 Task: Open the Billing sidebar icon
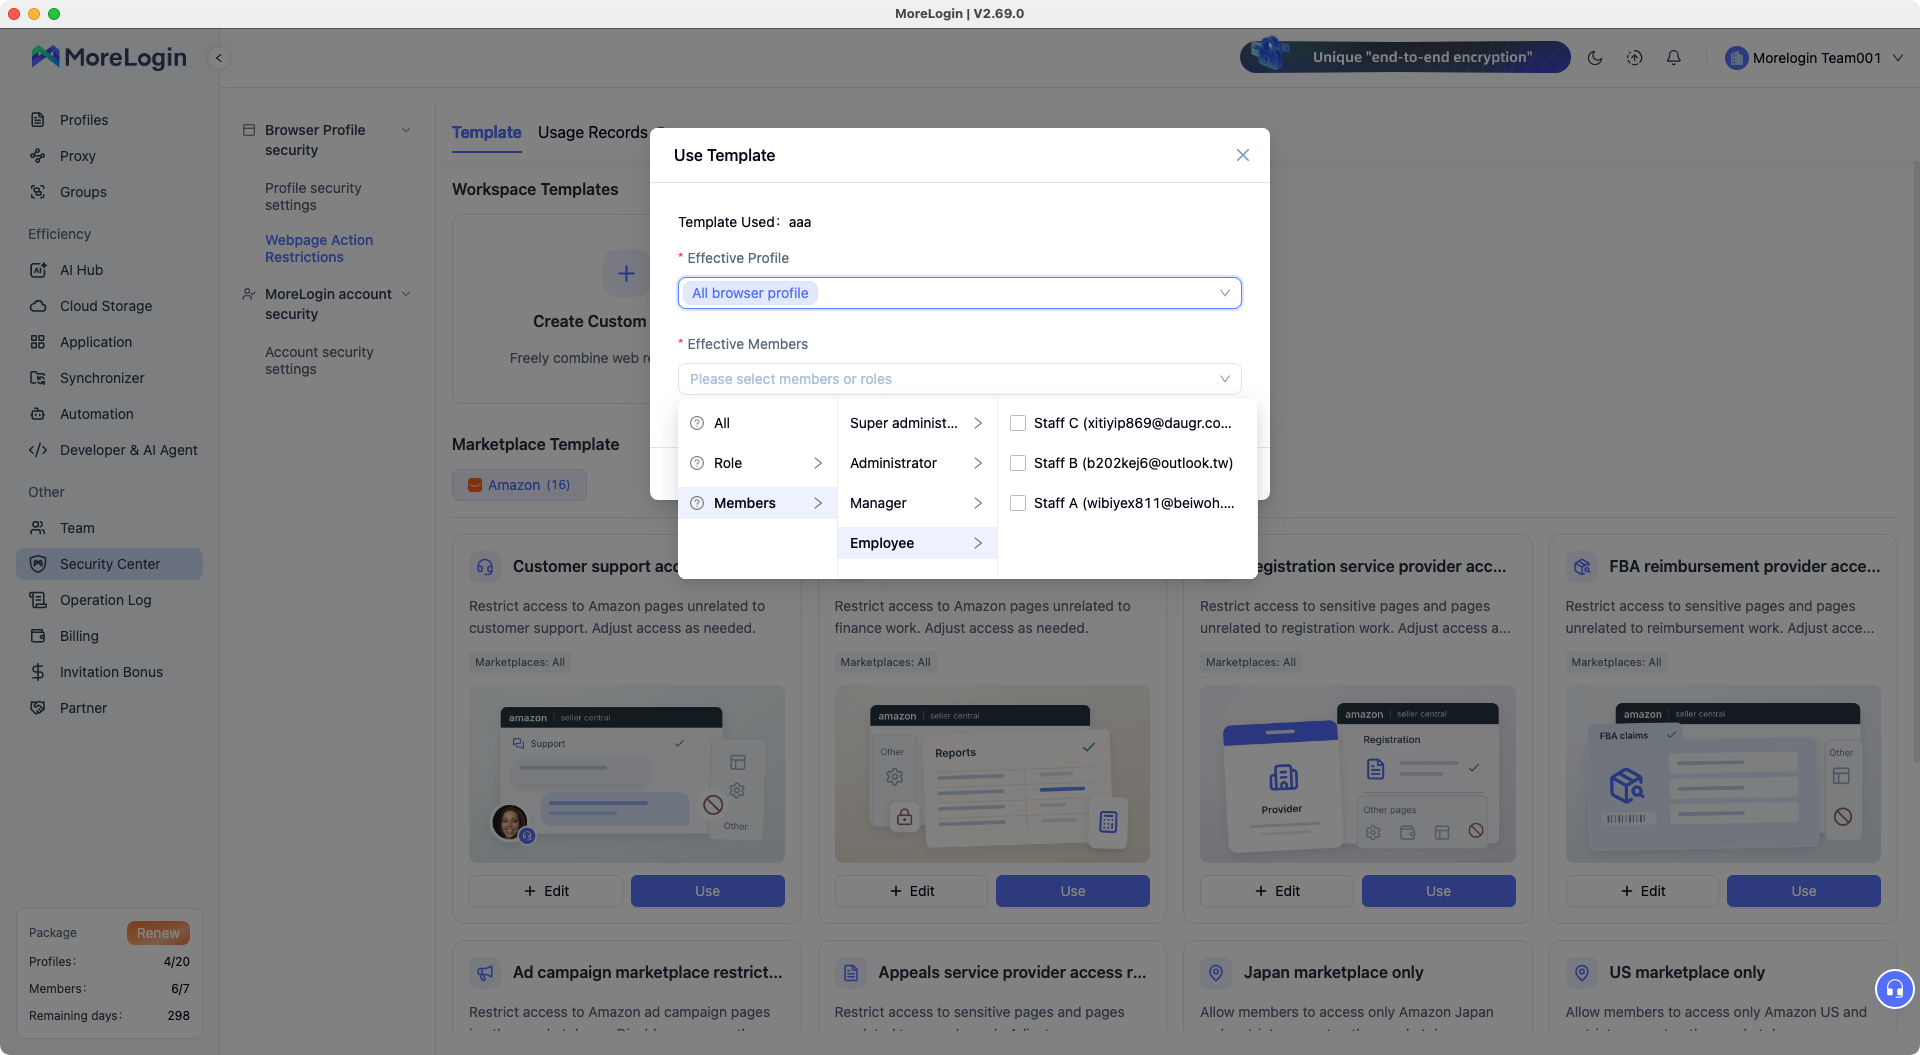tap(38, 636)
